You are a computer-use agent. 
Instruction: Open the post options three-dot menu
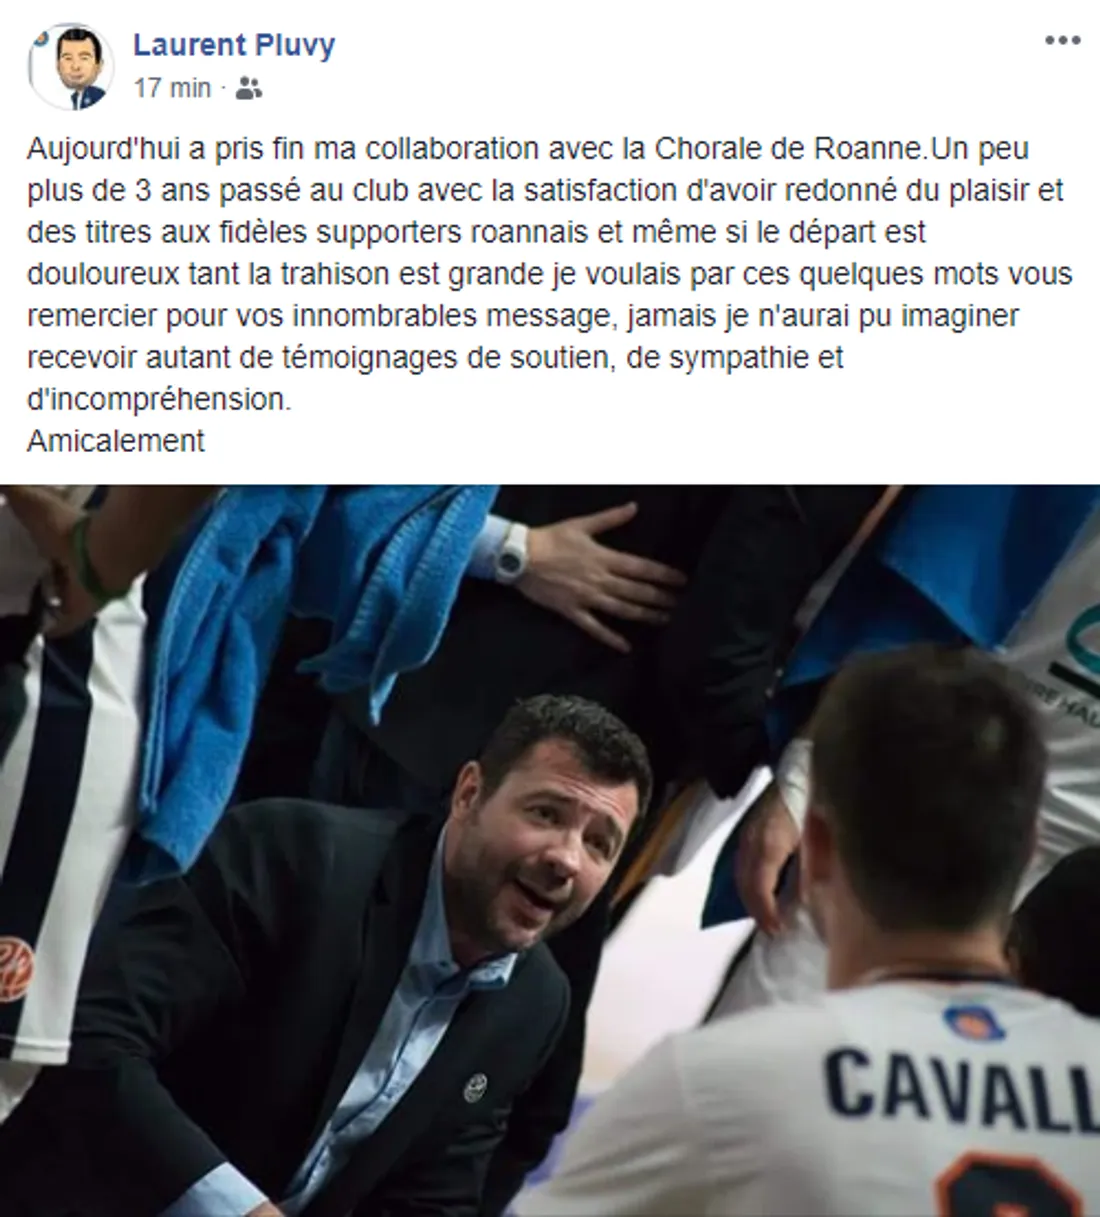1062,41
